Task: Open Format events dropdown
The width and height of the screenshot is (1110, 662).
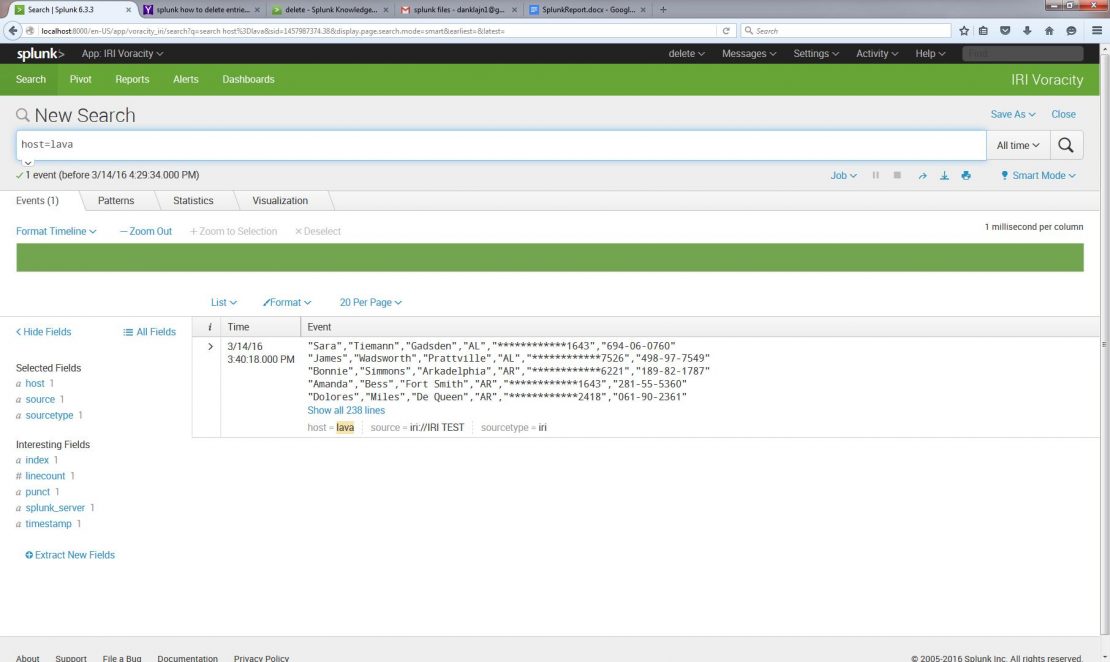Action: 287,302
